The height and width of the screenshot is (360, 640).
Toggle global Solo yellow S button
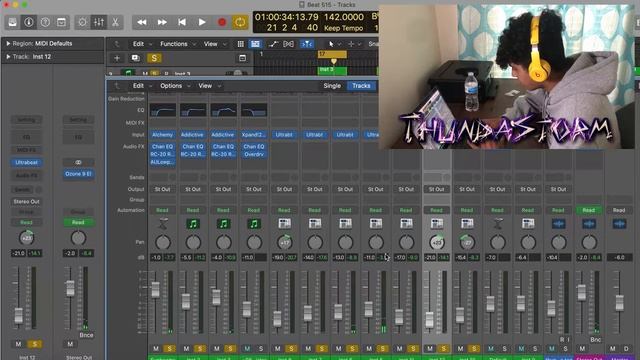154,58
